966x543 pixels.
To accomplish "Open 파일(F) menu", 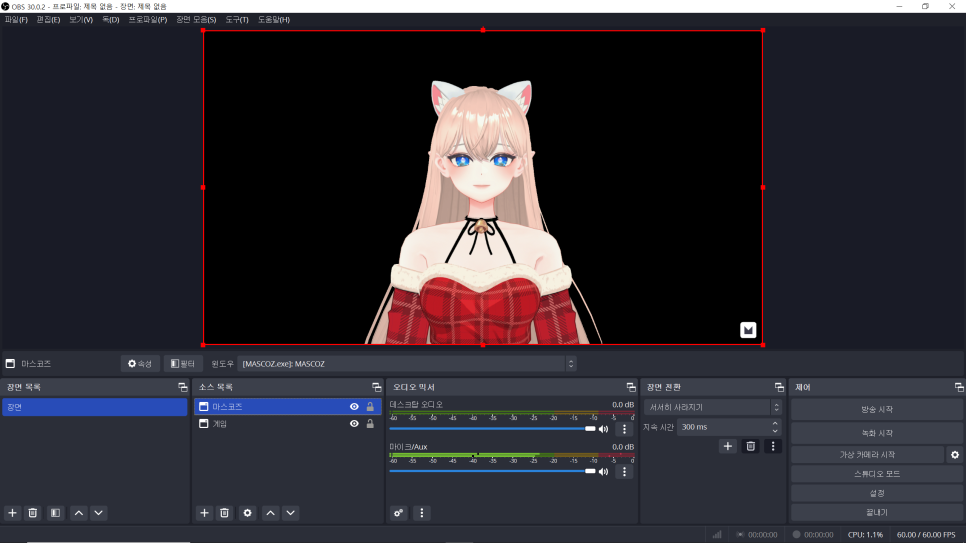I will [16, 20].
